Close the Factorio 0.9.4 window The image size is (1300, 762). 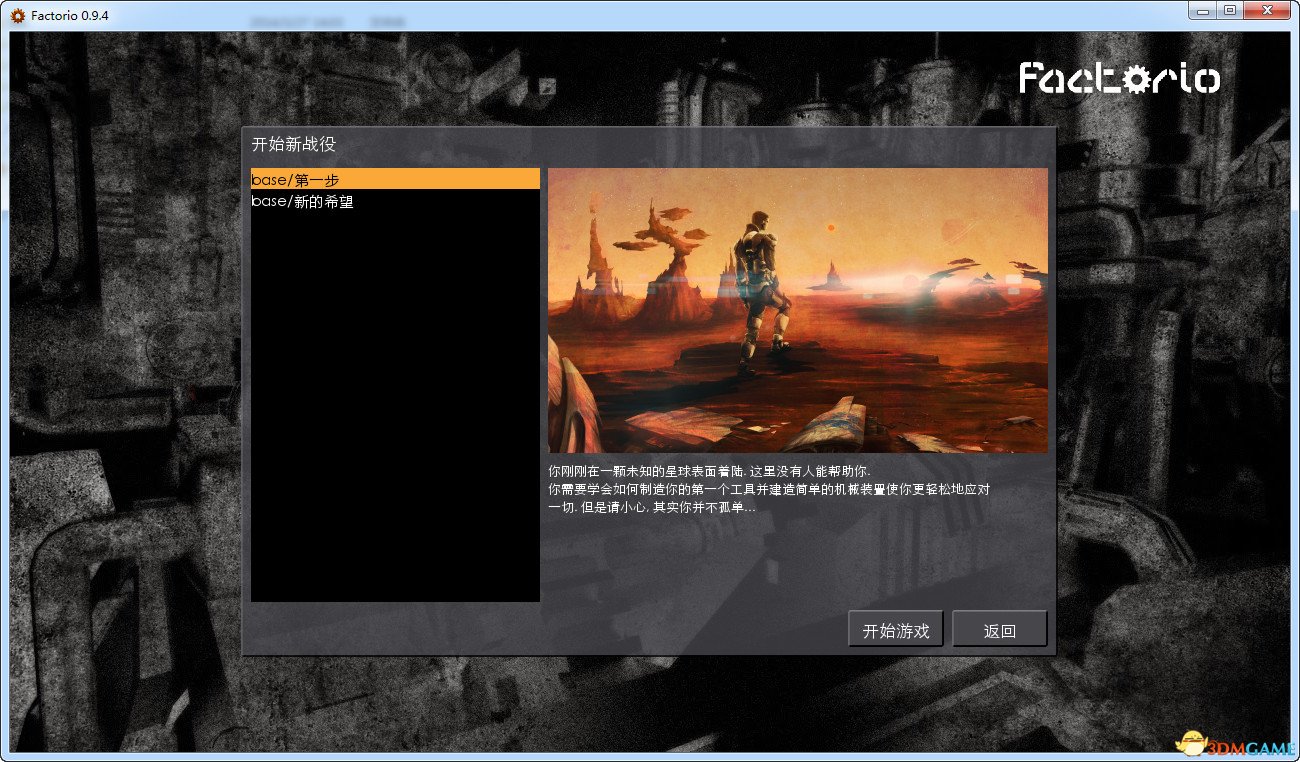(1267, 11)
